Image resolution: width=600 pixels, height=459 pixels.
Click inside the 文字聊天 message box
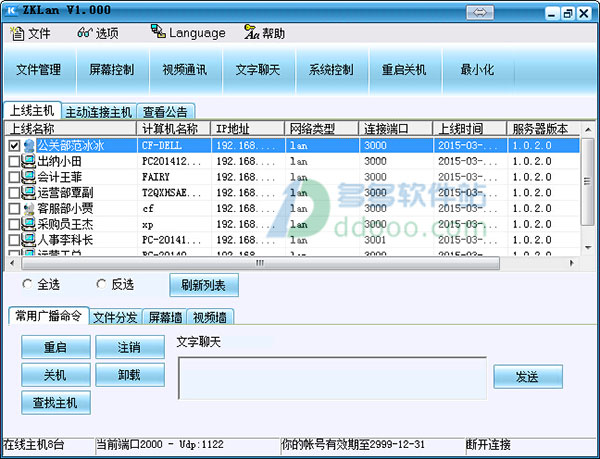[x=333, y=378]
